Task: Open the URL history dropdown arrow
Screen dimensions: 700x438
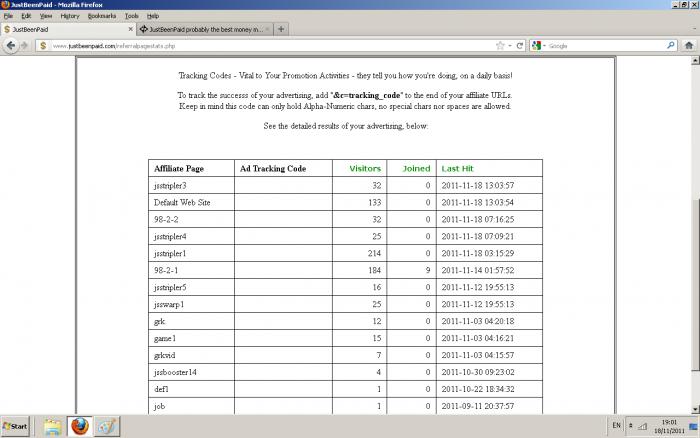Action: click(x=510, y=46)
